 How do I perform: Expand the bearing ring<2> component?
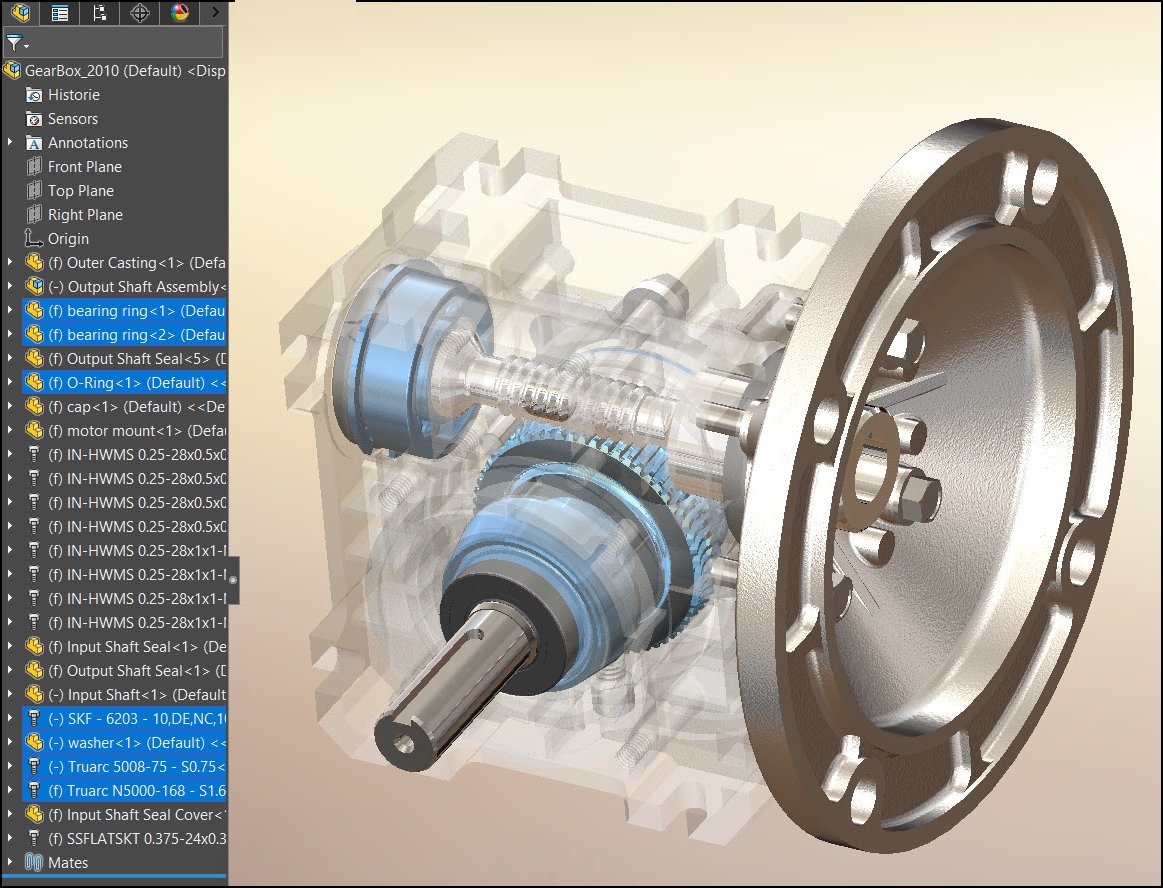[10, 335]
